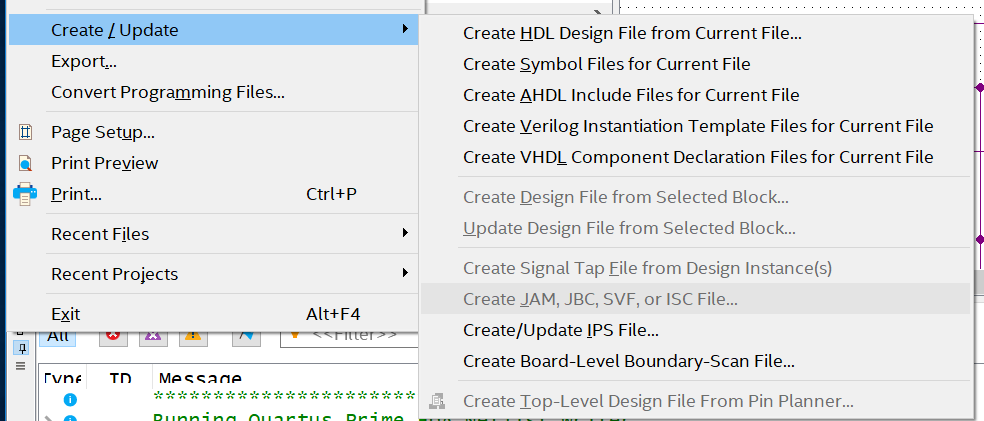Click the Ctrl+P shortcut text
The width and height of the screenshot is (984, 421).
point(331,195)
